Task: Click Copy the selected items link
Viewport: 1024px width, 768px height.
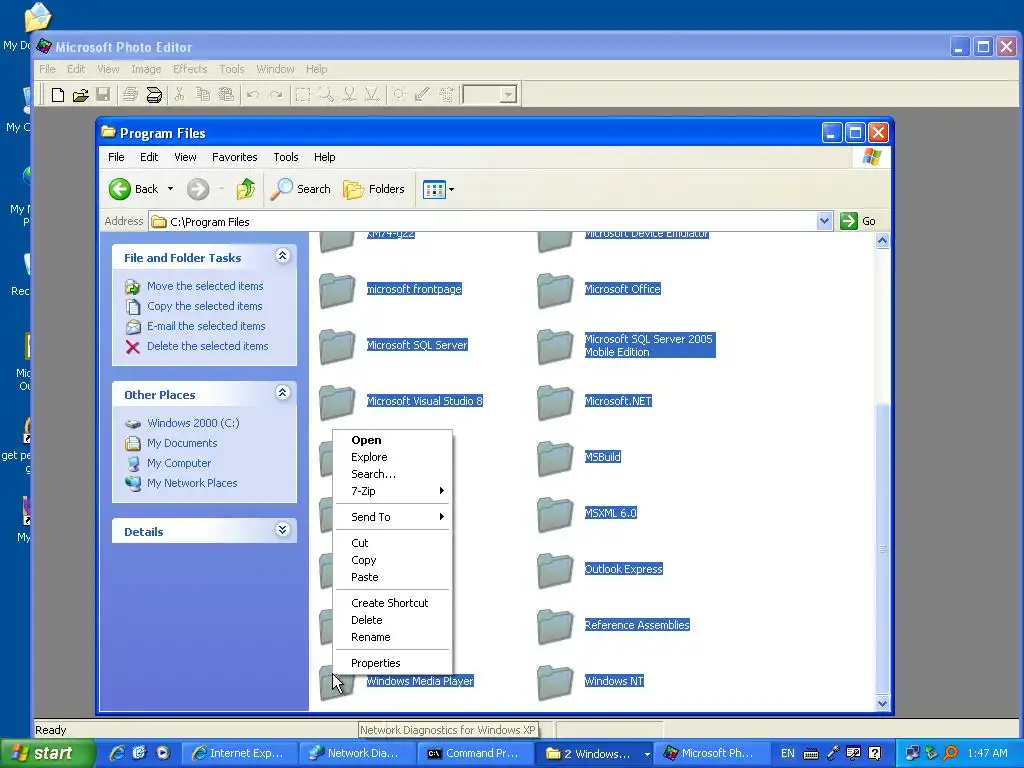Action: click(x=204, y=306)
